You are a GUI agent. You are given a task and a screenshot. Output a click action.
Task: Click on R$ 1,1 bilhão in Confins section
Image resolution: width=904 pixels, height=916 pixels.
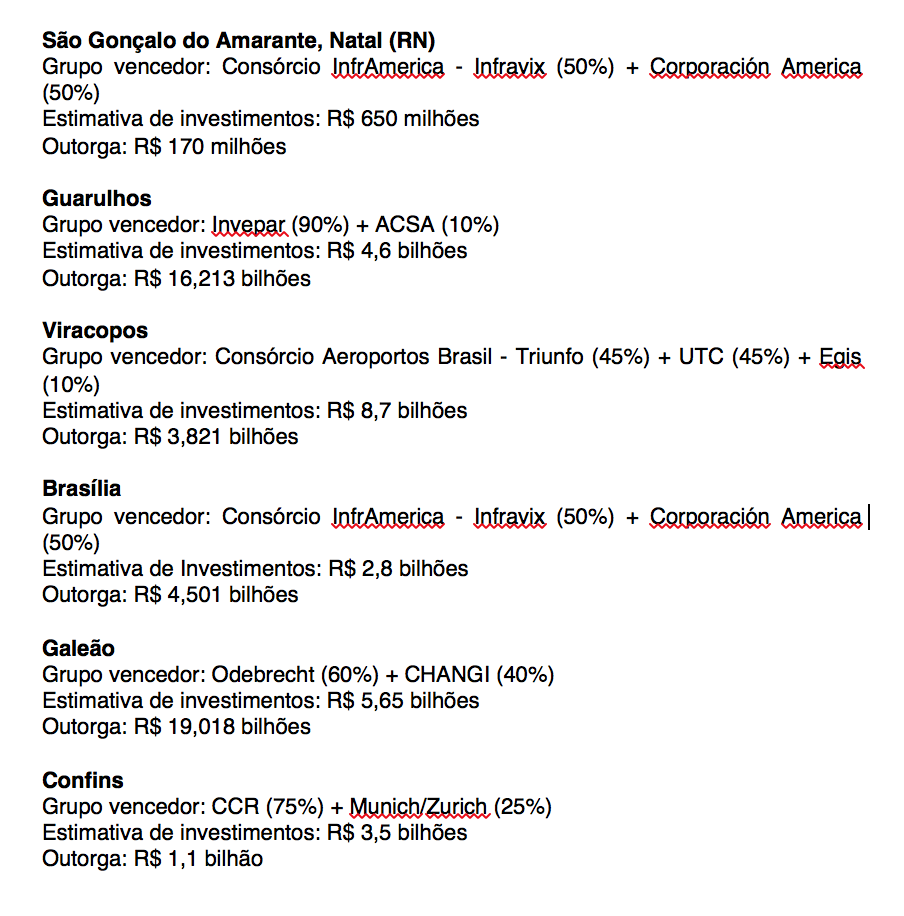[199, 859]
